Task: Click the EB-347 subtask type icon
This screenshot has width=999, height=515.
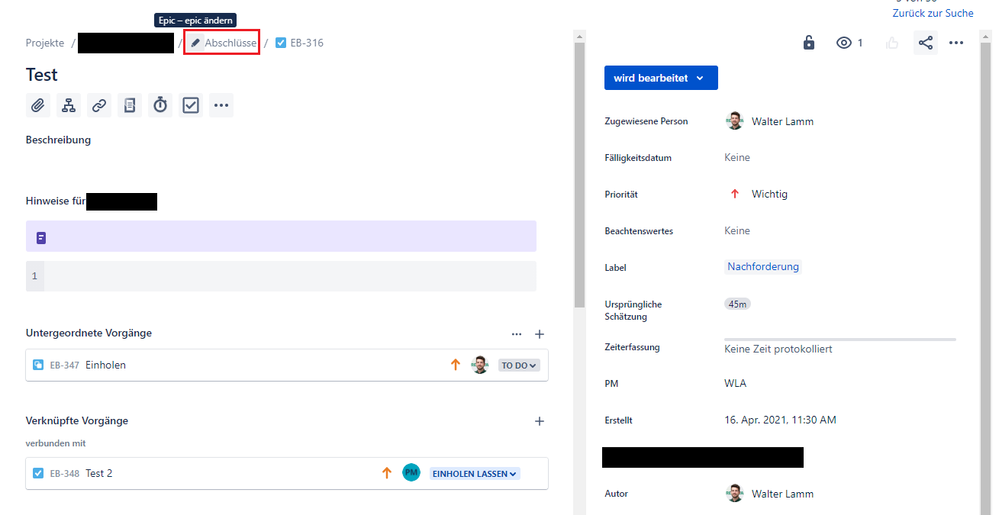Action: point(38,365)
